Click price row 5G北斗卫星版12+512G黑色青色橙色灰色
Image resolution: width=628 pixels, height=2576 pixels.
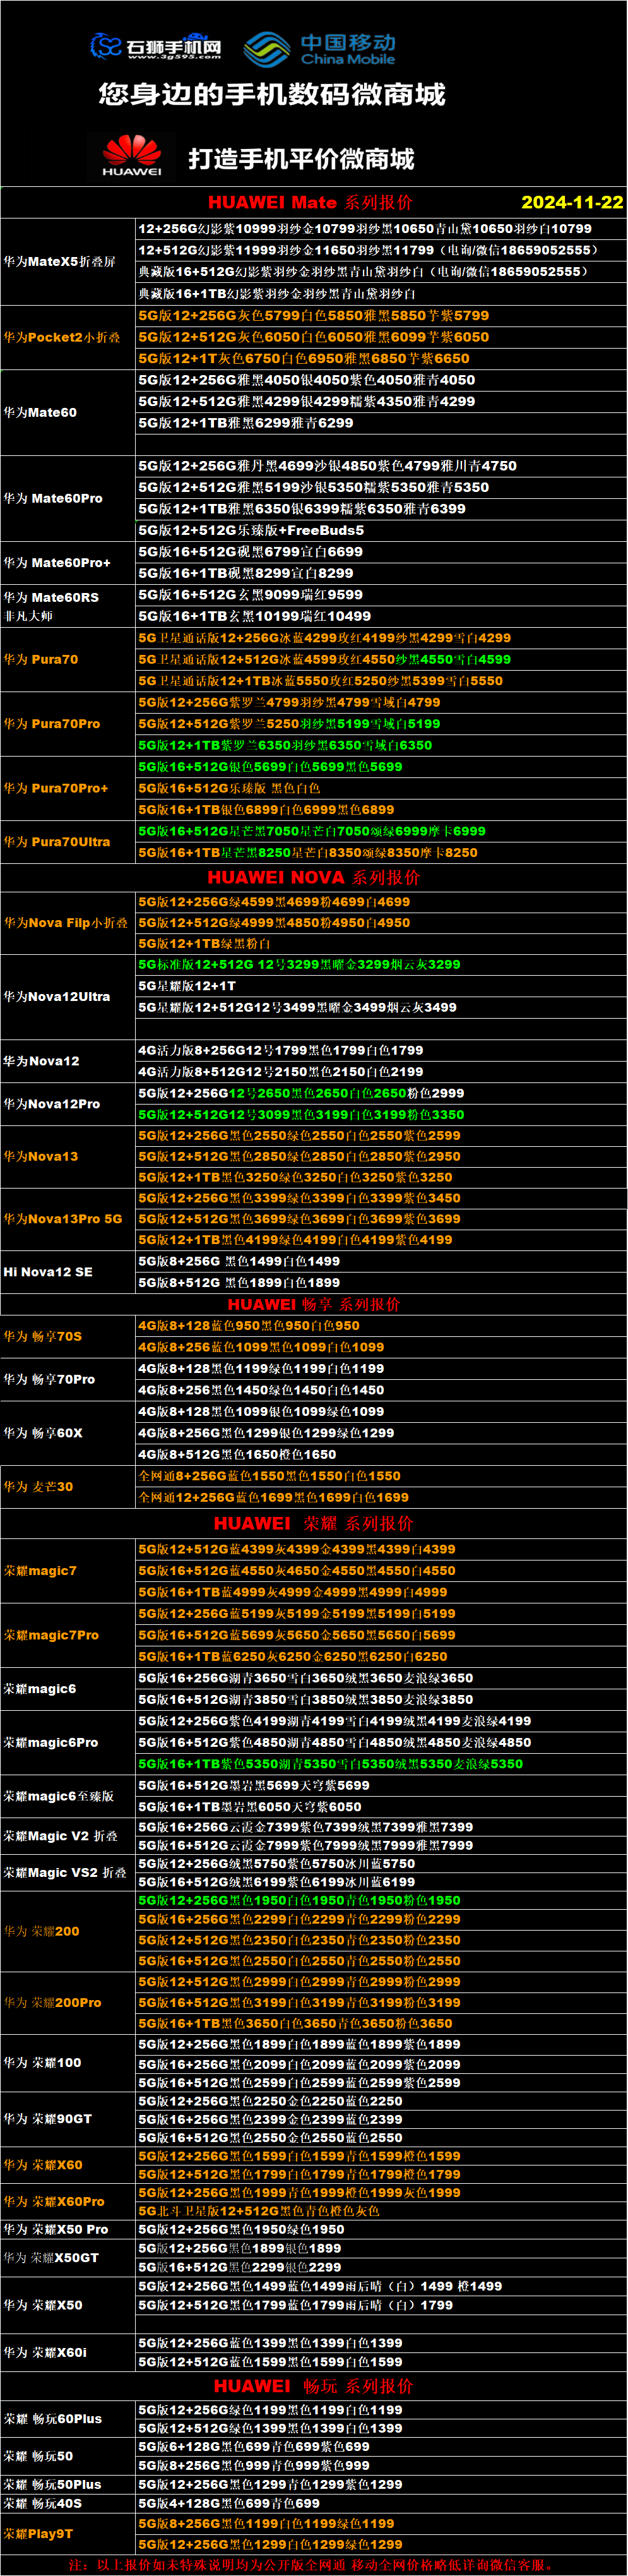click(381, 2210)
